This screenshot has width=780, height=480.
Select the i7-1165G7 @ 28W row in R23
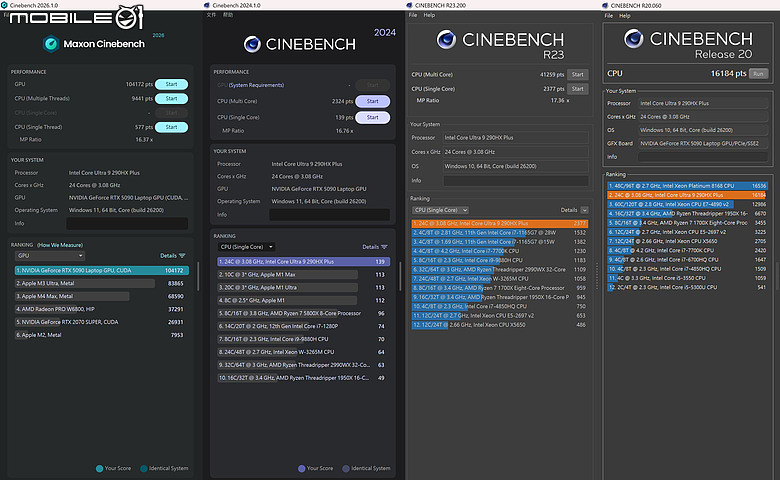(500, 233)
